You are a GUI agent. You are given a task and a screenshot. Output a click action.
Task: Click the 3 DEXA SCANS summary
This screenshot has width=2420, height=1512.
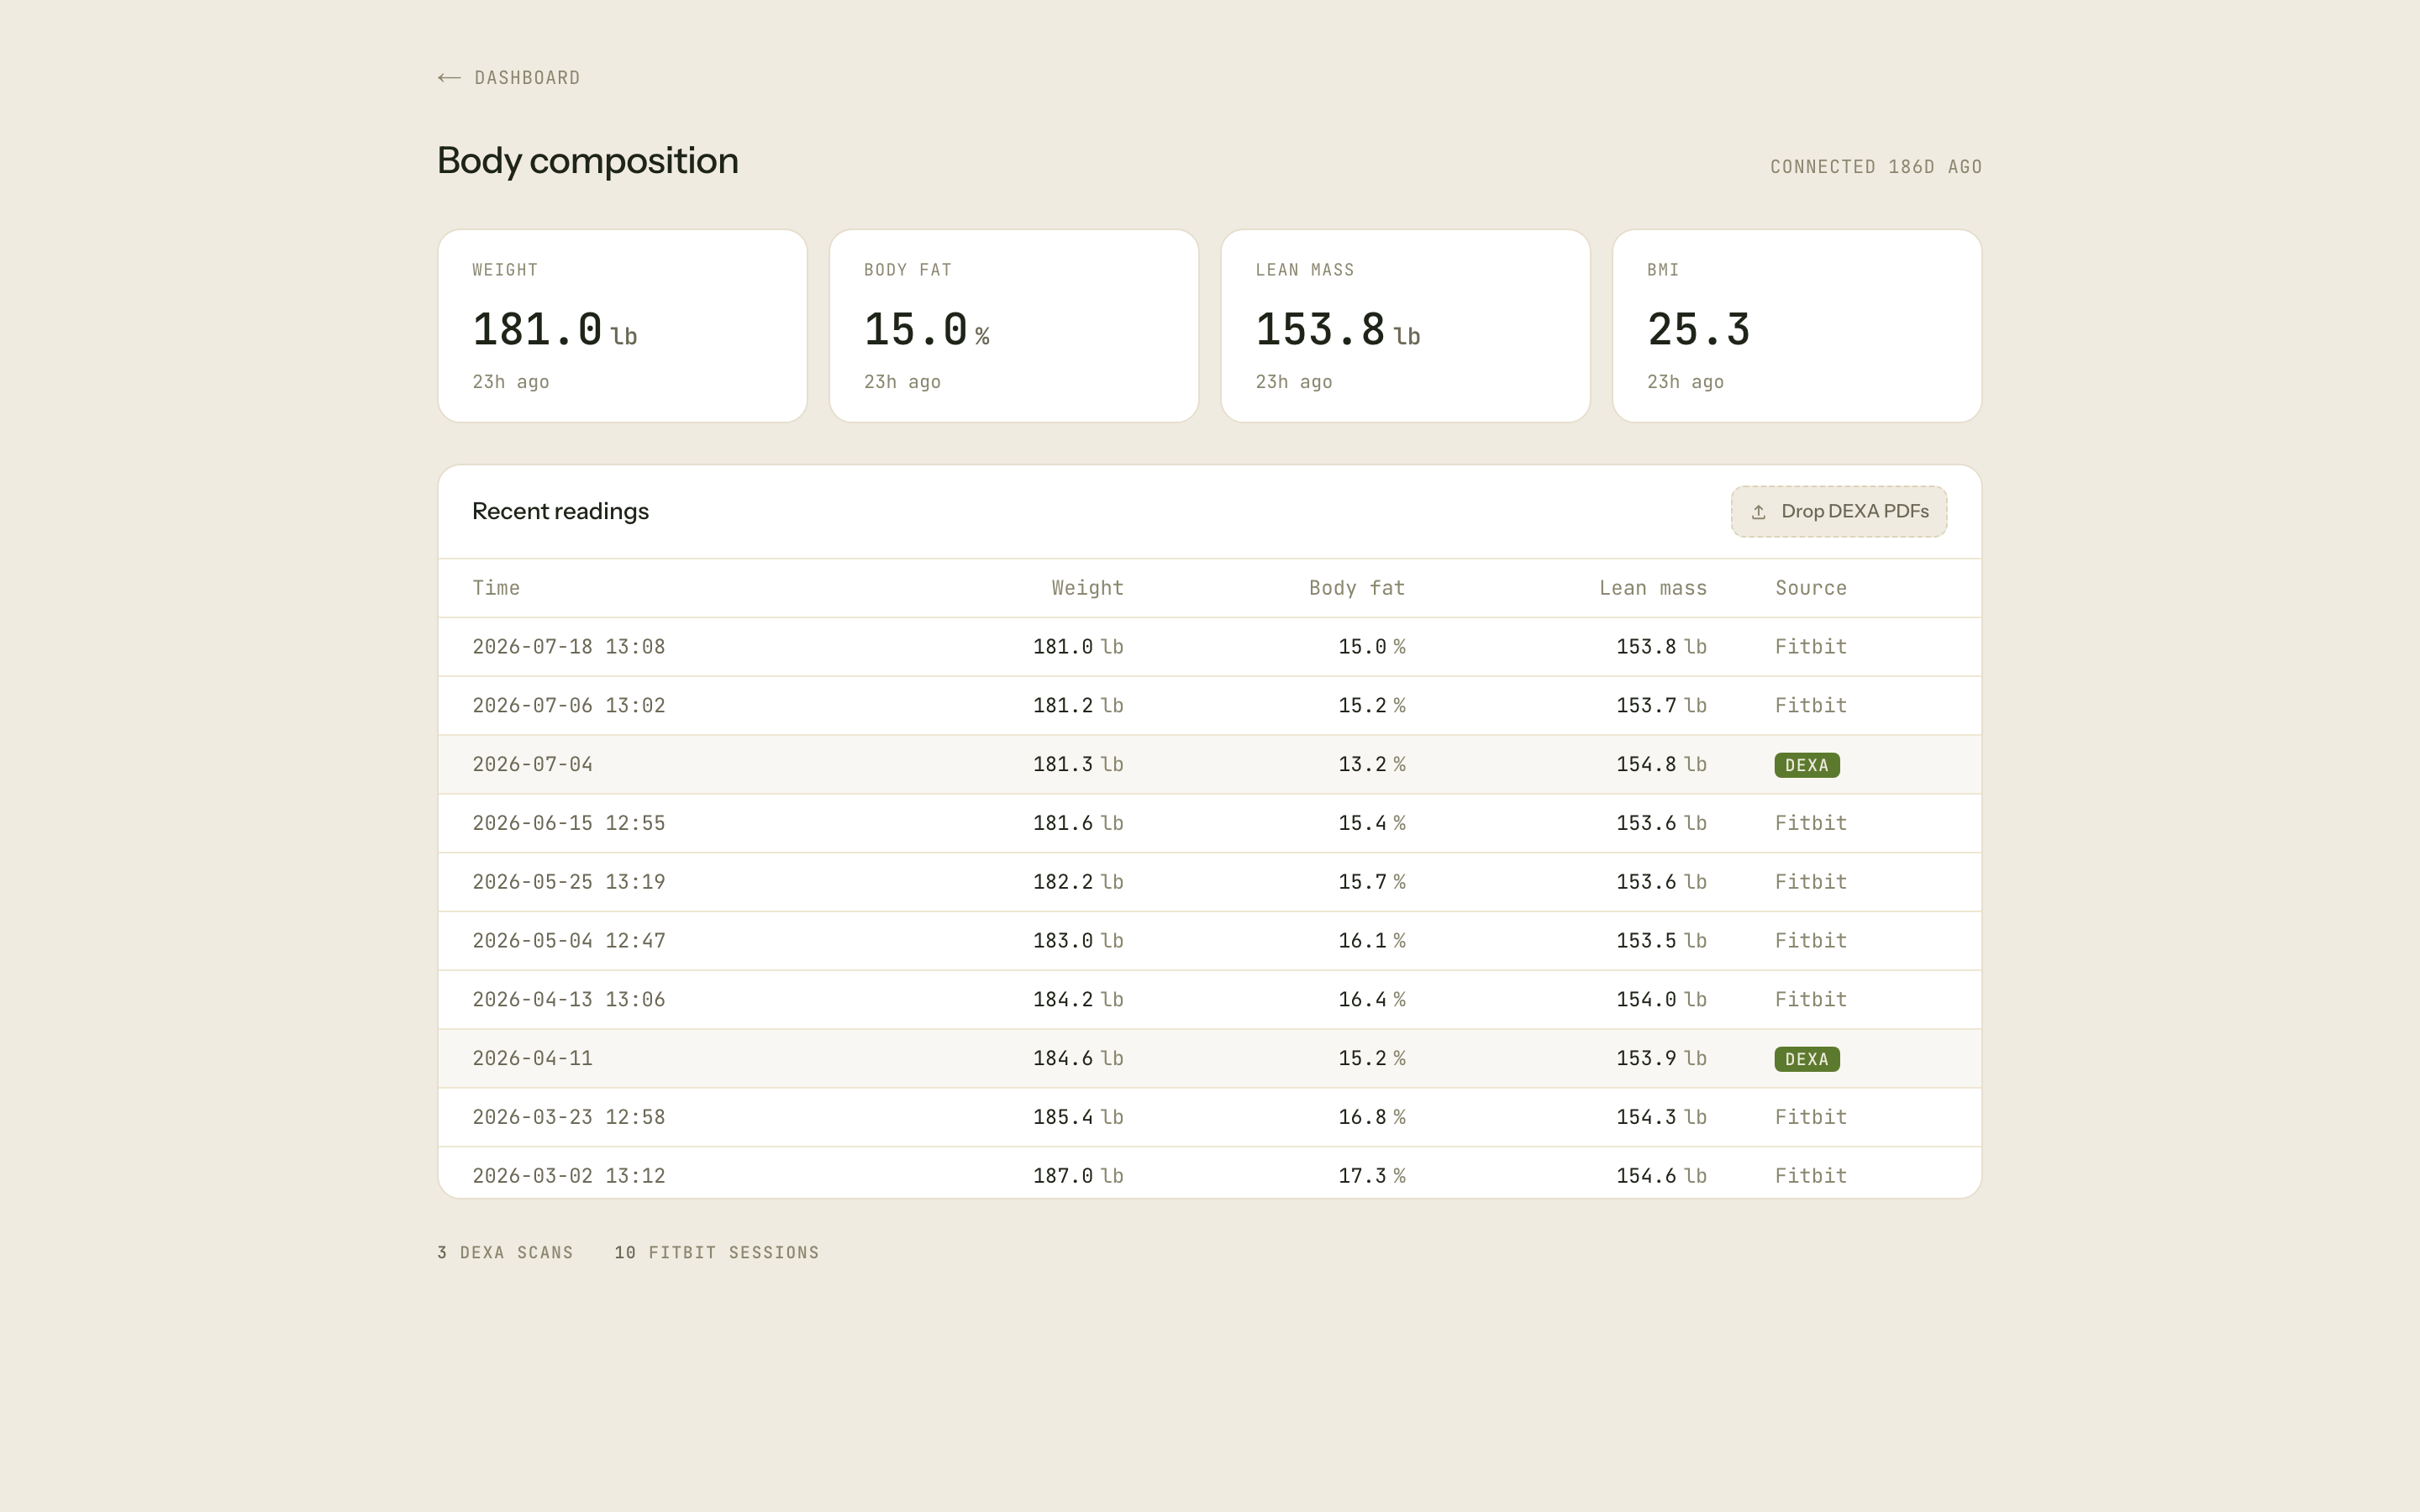pyautogui.click(x=505, y=1253)
